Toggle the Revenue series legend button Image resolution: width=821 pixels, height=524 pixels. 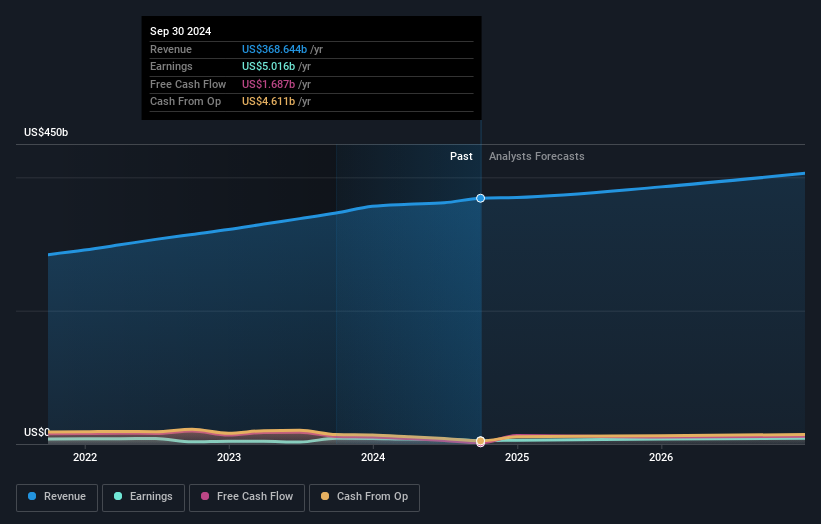[x=57, y=497]
